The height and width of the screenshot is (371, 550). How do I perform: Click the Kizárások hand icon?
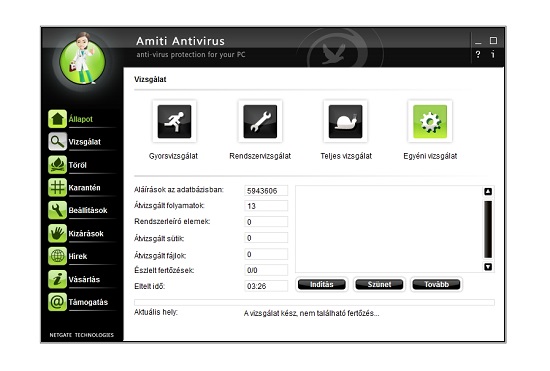[57, 233]
